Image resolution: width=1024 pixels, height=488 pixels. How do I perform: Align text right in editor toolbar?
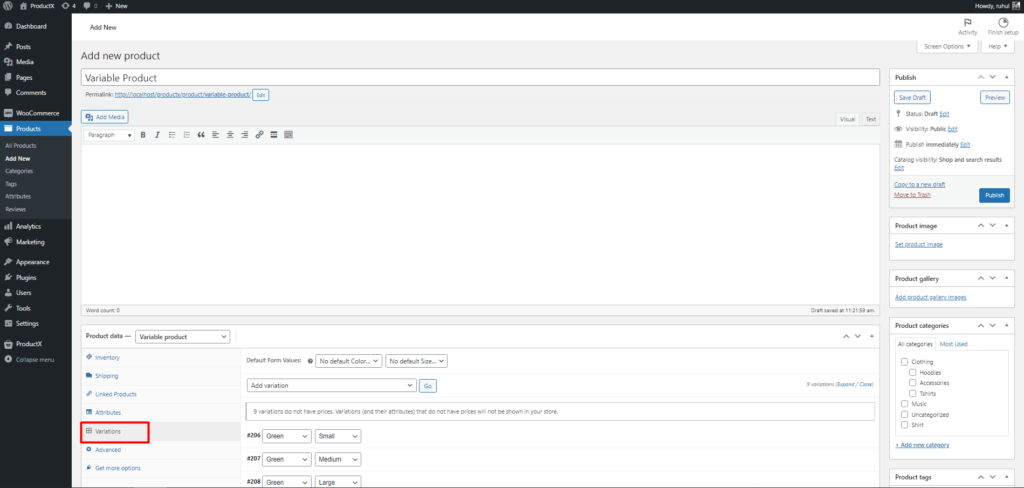tap(244, 135)
